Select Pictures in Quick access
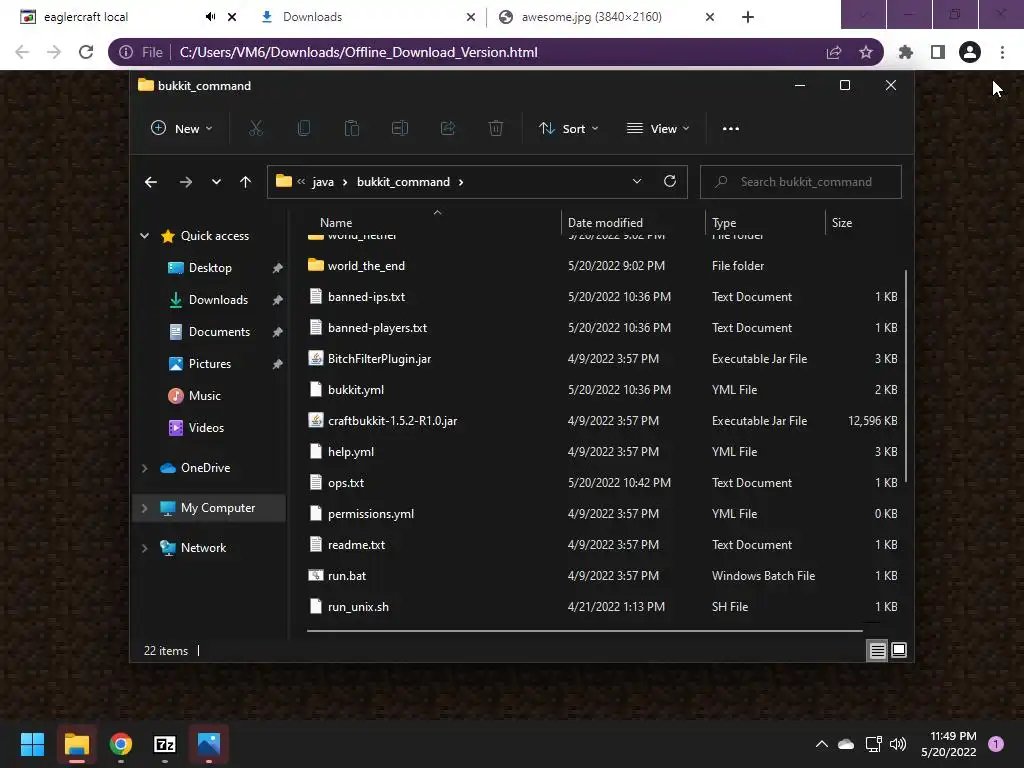 [x=210, y=364]
